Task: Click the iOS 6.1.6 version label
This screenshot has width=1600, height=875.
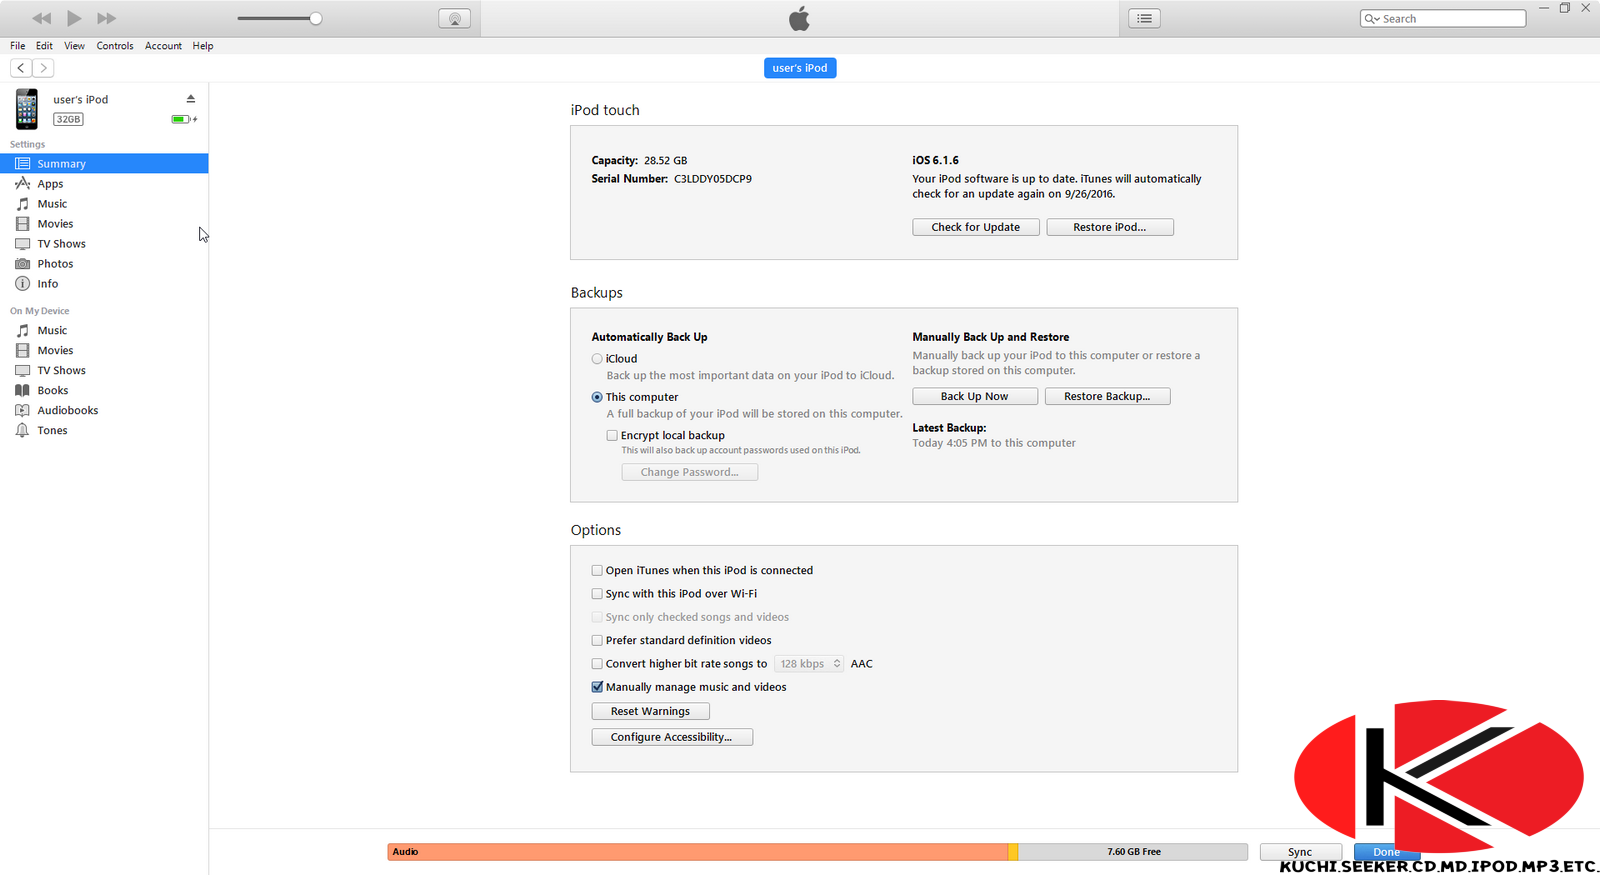Action: [935, 160]
